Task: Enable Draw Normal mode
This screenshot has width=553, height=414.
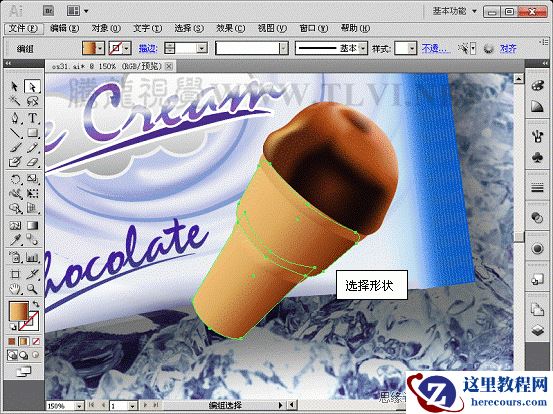Action: (x=12, y=355)
